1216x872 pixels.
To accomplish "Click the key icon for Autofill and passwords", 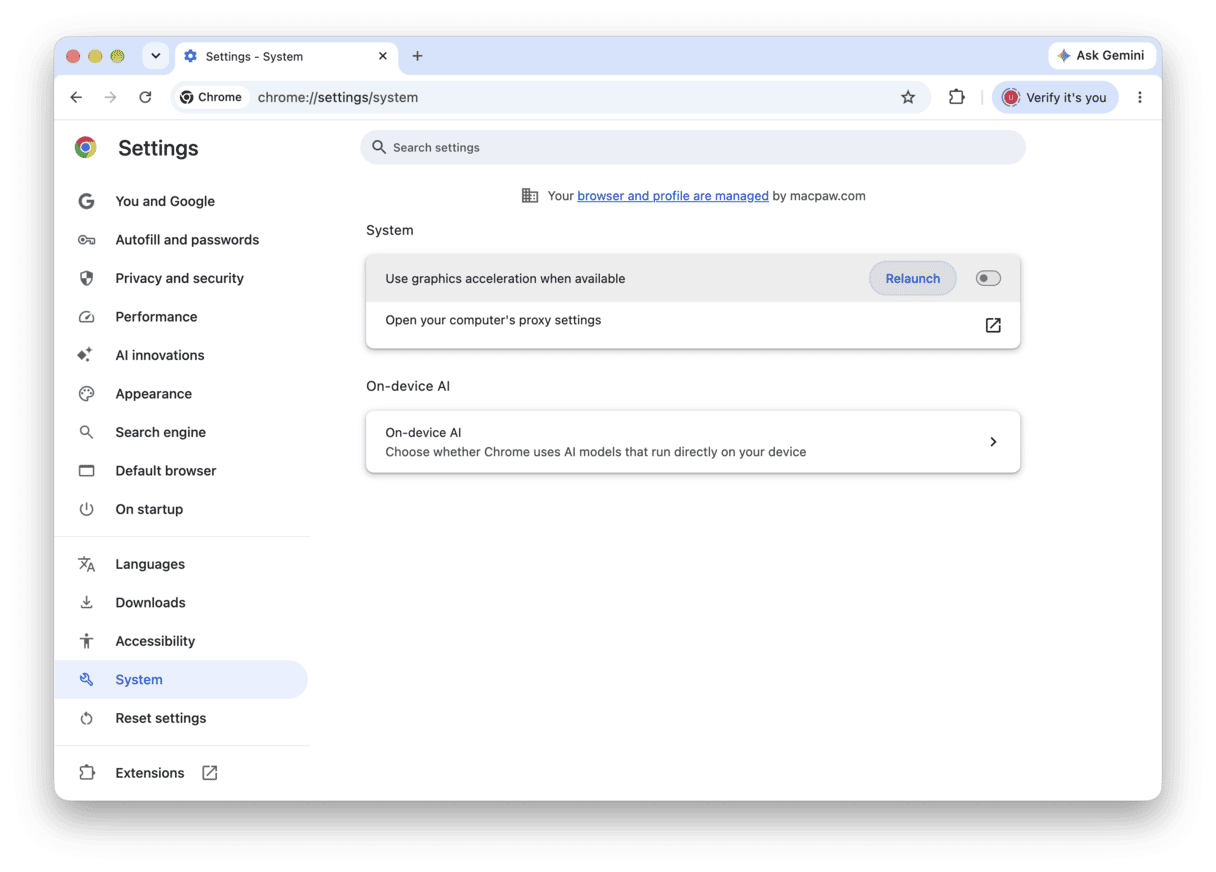I will tap(86, 240).
